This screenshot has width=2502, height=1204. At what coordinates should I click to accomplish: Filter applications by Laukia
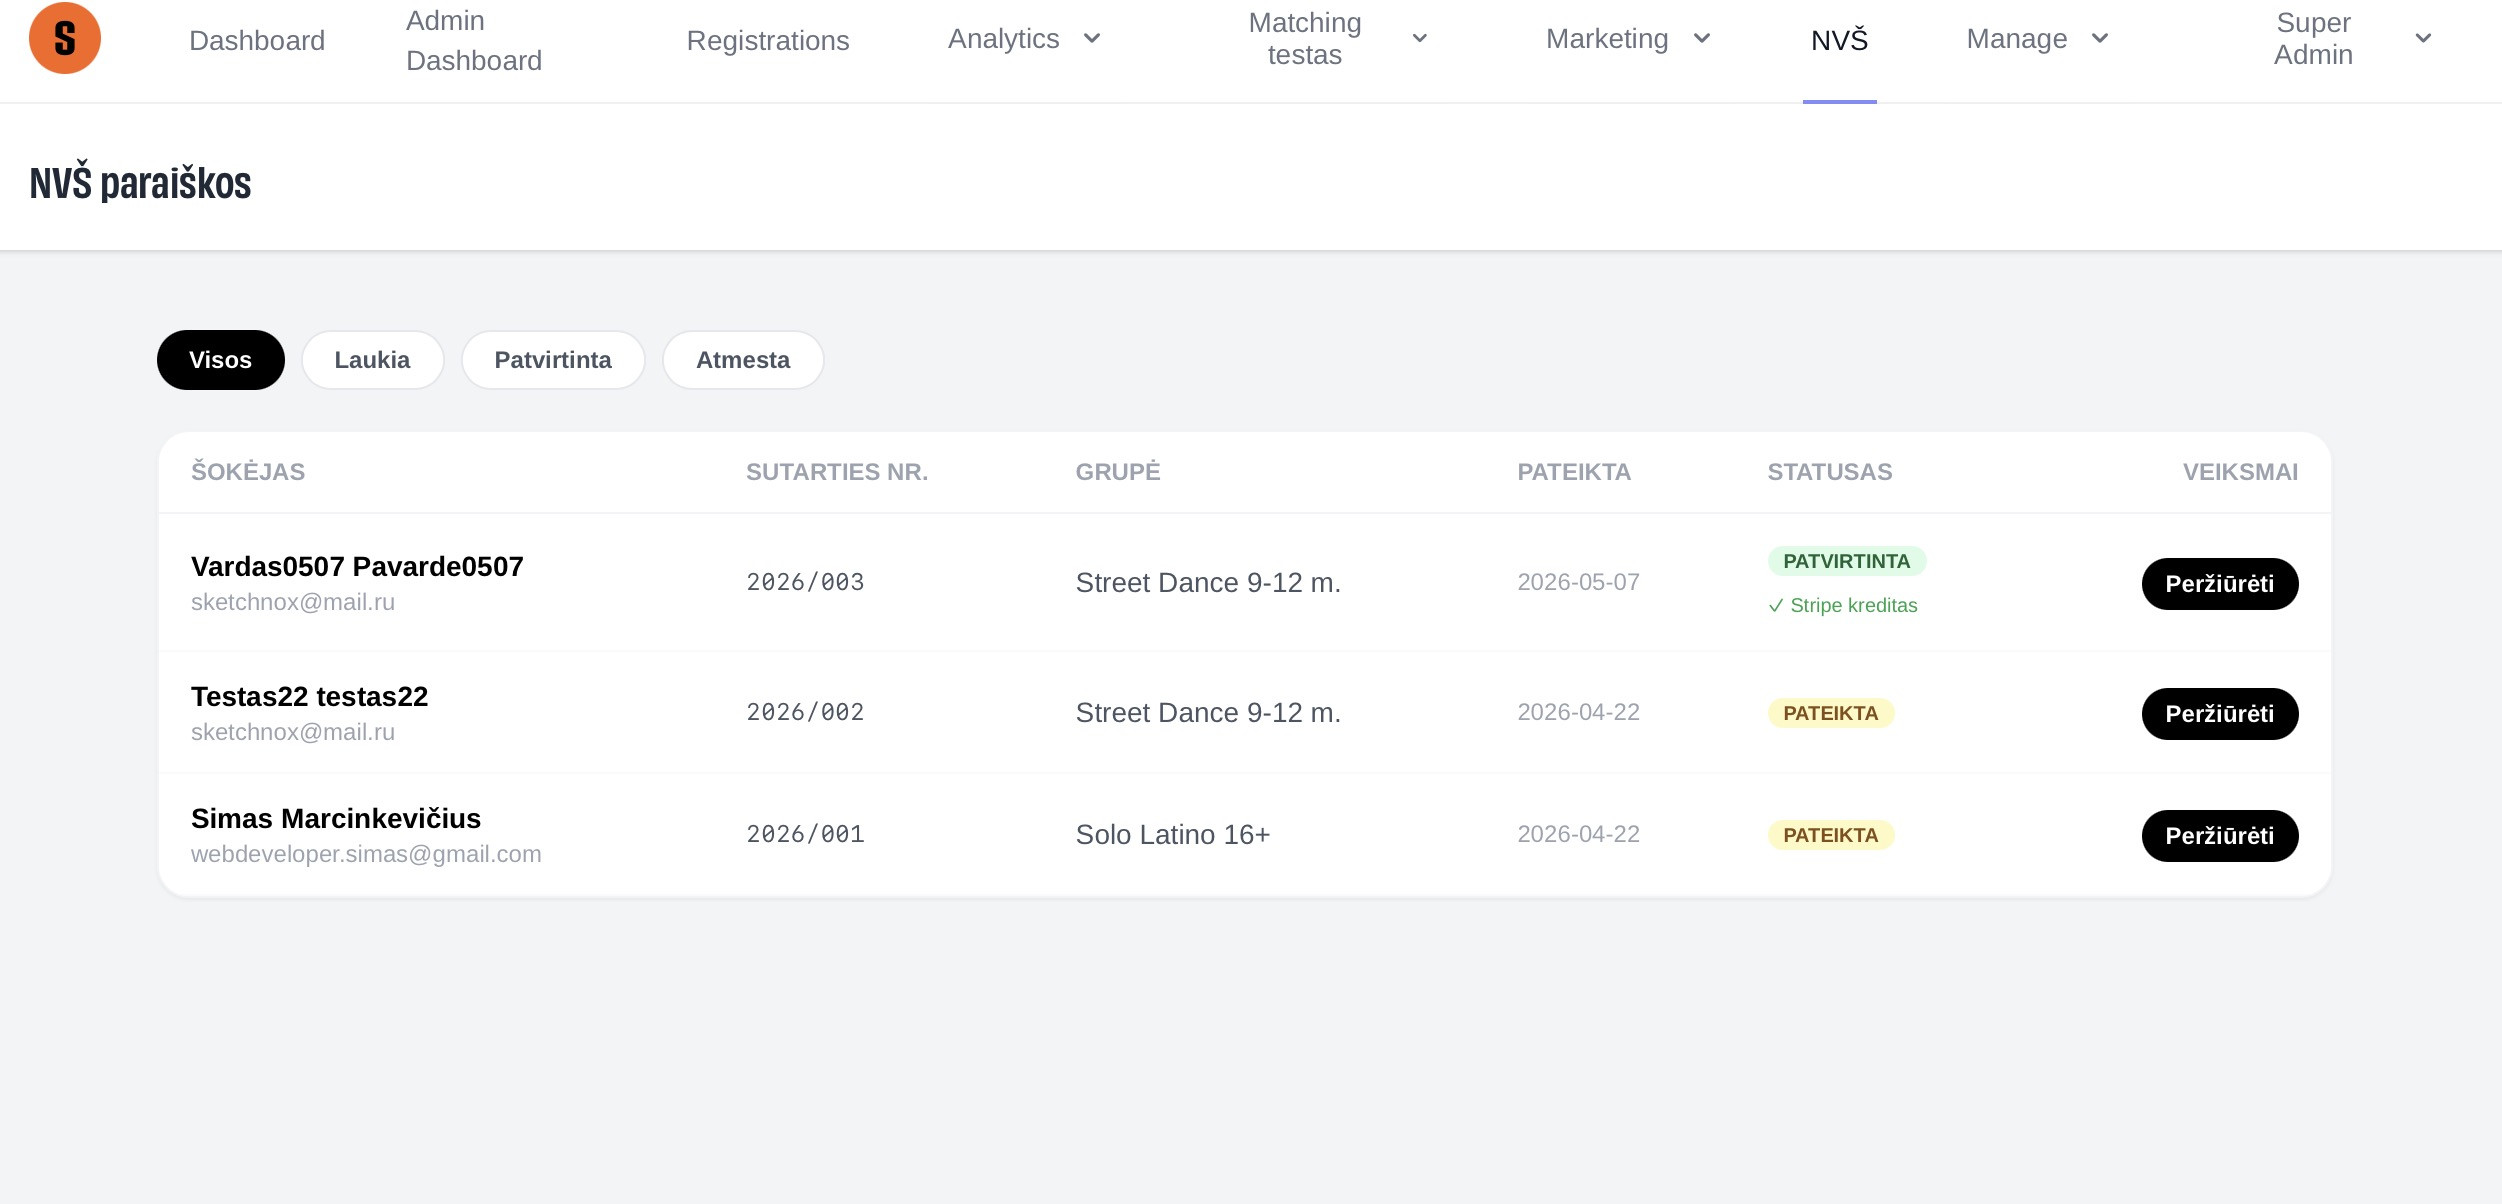pyautogui.click(x=372, y=360)
